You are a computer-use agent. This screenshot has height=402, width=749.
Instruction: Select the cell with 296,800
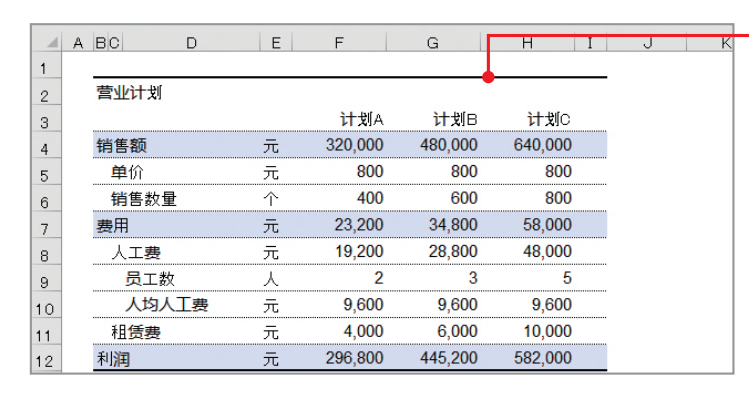(x=354, y=358)
